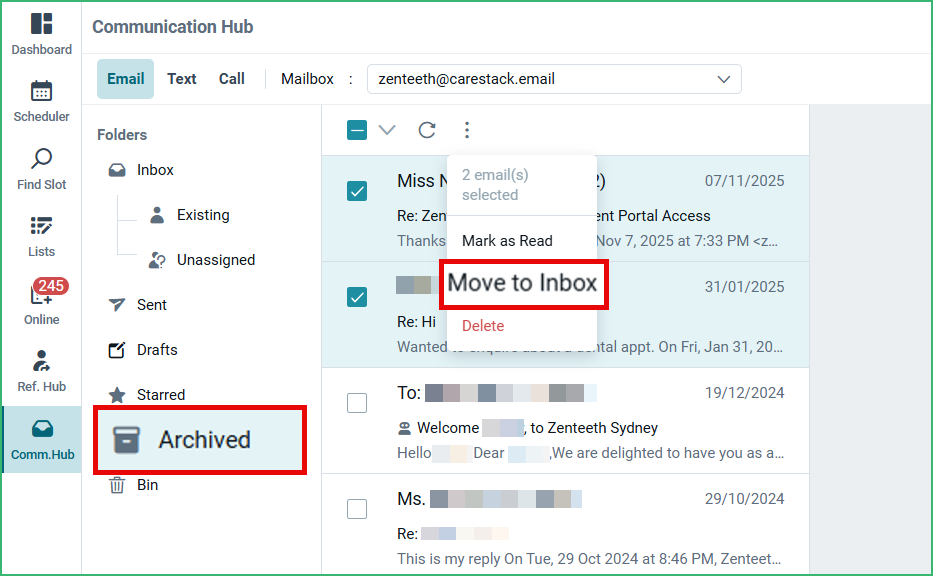The height and width of the screenshot is (576, 933).
Task: Toggle the select-all emails checkbox
Action: point(357,130)
